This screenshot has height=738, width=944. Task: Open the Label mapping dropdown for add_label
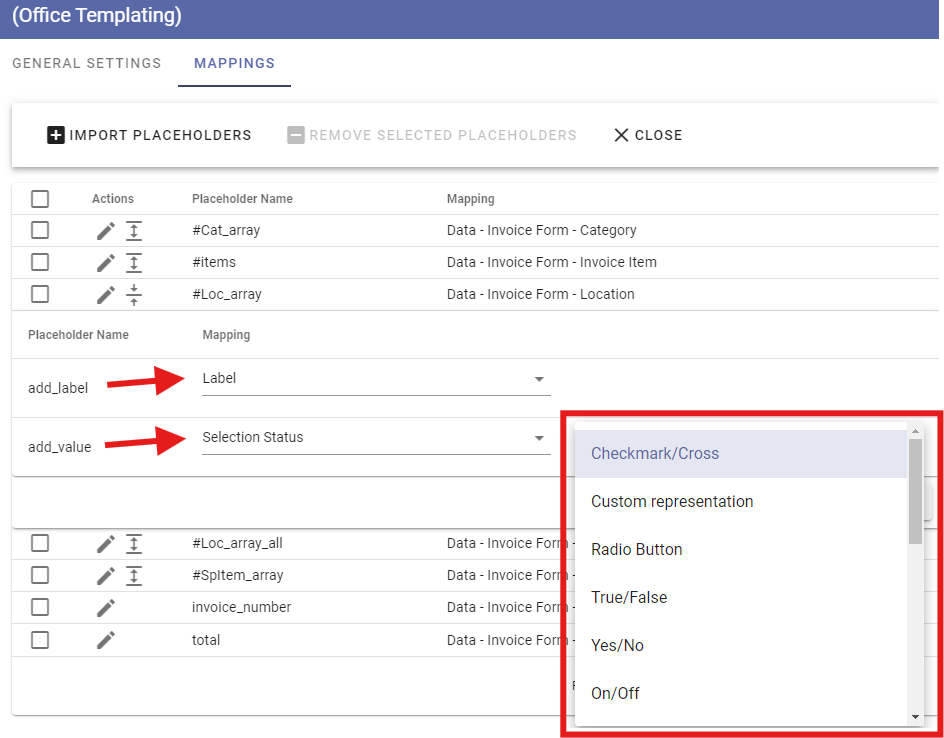376,379
